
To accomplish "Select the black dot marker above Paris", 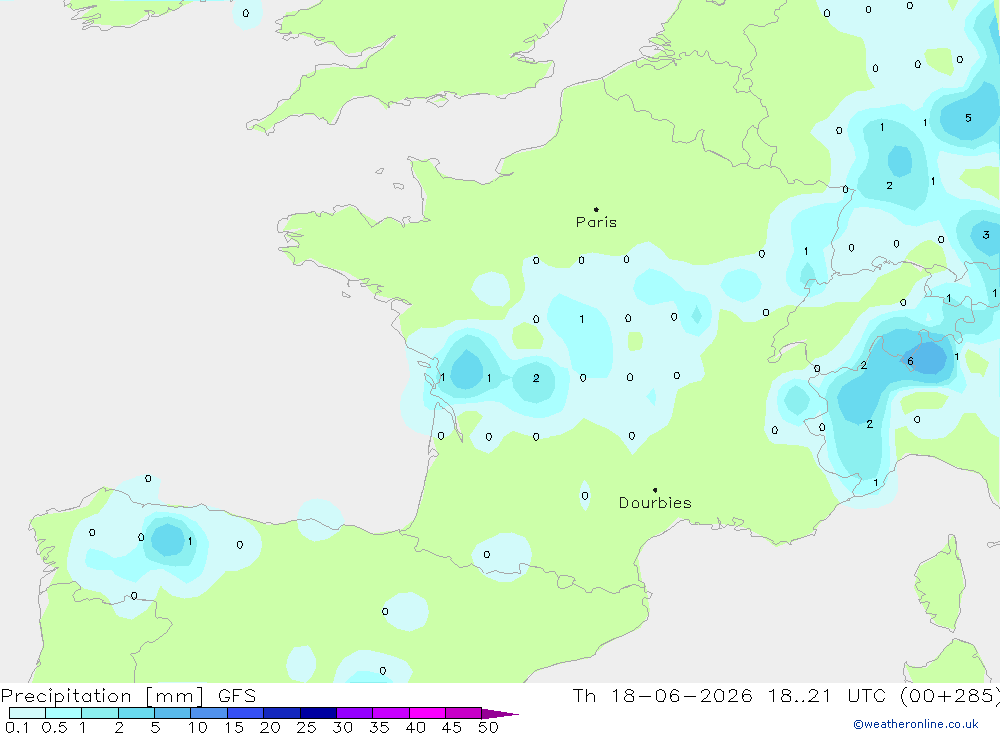I will click(596, 209).
